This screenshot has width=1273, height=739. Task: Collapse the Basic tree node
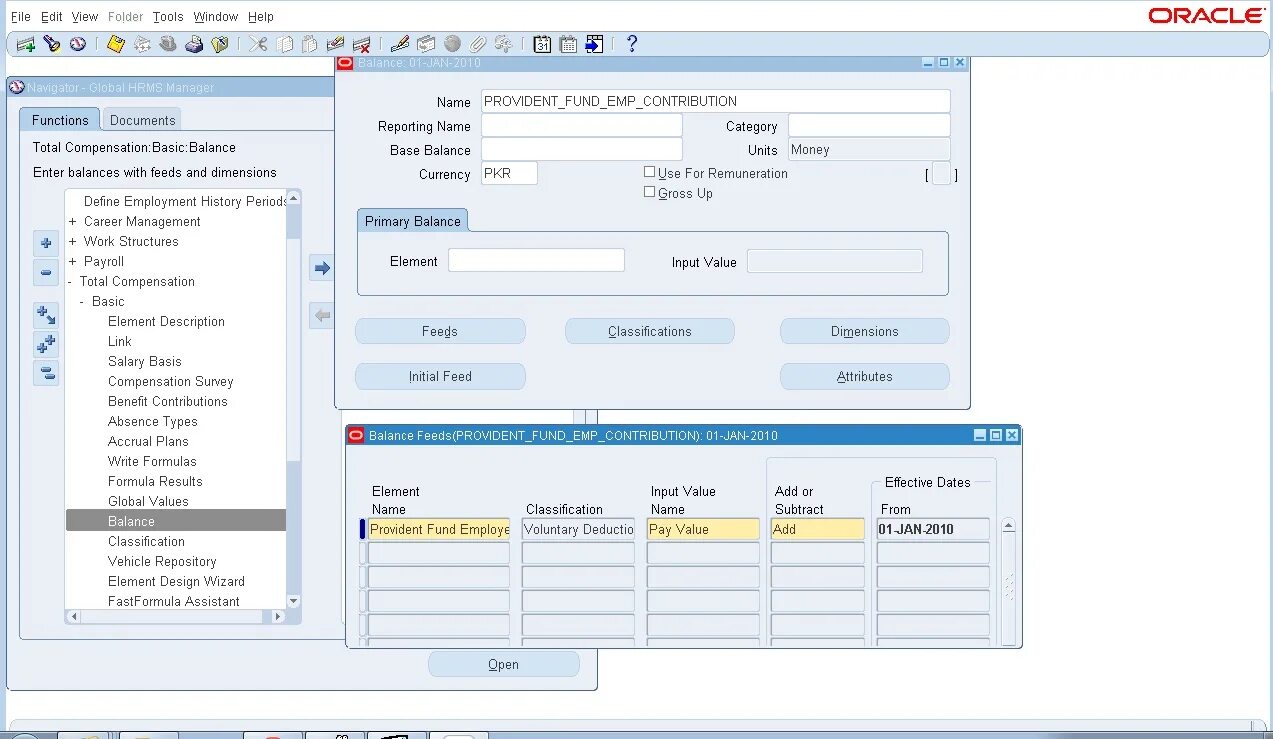[83, 302]
